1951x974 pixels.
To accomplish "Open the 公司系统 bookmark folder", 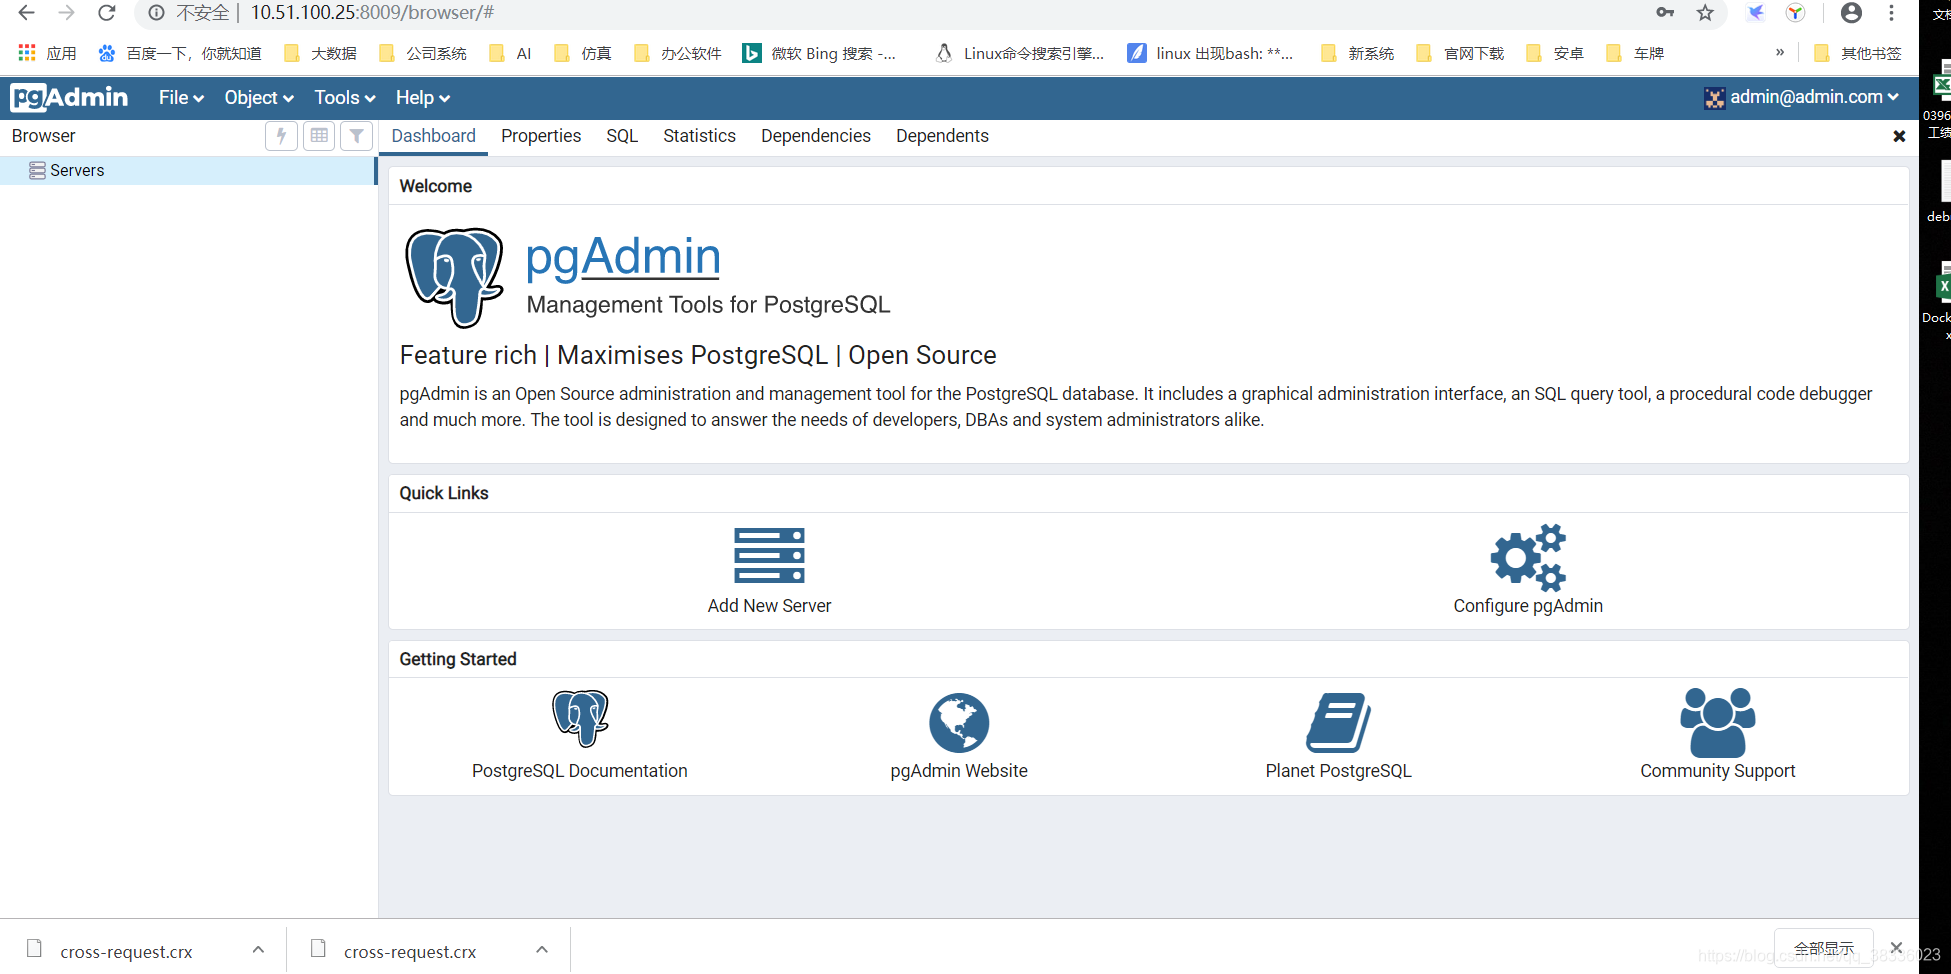I will coord(423,53).
